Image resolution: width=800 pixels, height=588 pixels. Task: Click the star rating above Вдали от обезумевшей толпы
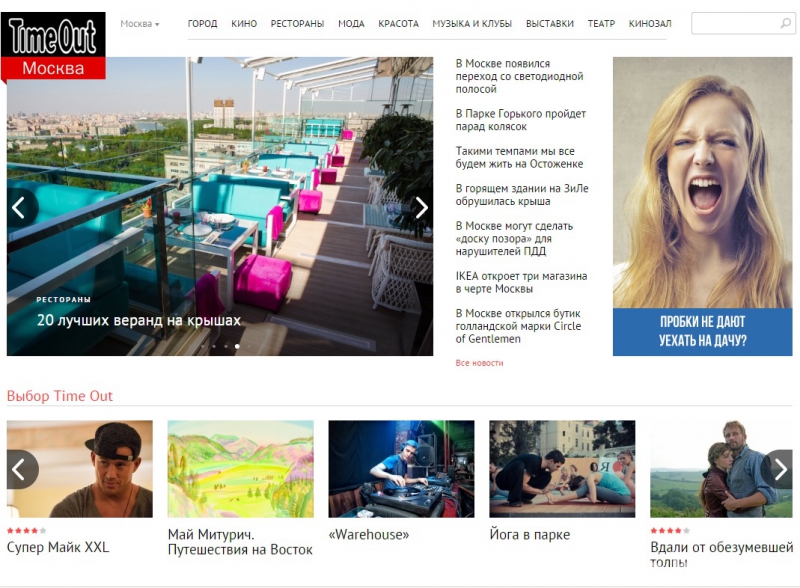[670, 531]
